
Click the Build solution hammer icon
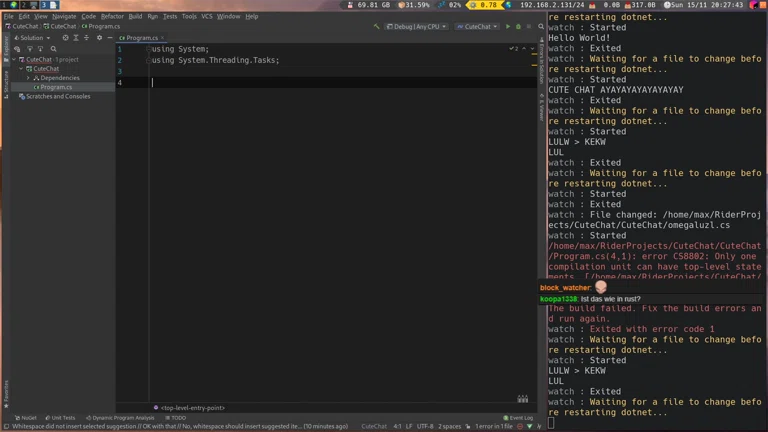coord(376,26)
